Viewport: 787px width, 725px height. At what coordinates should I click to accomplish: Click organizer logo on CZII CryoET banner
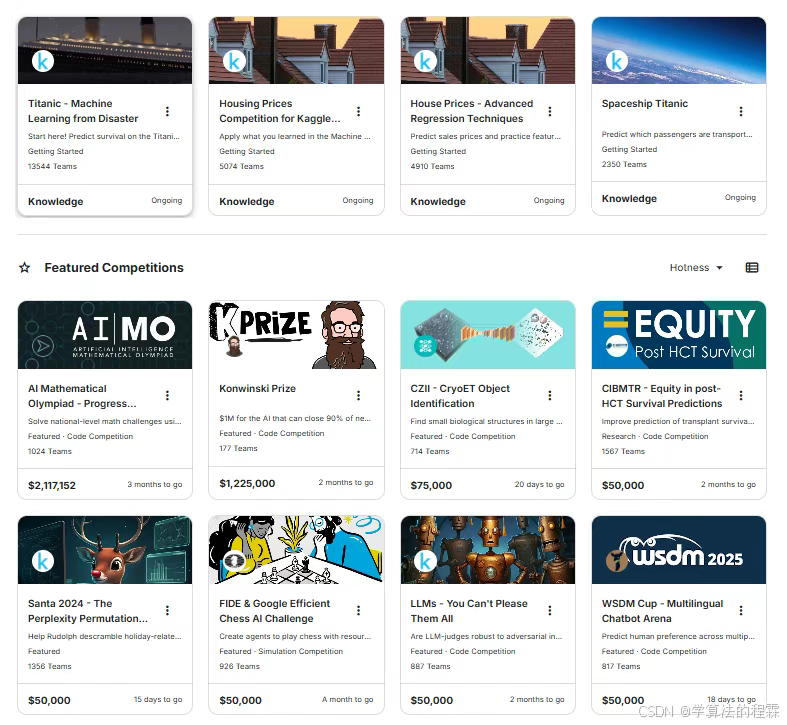pyautogui.click(x=425, y=346)
